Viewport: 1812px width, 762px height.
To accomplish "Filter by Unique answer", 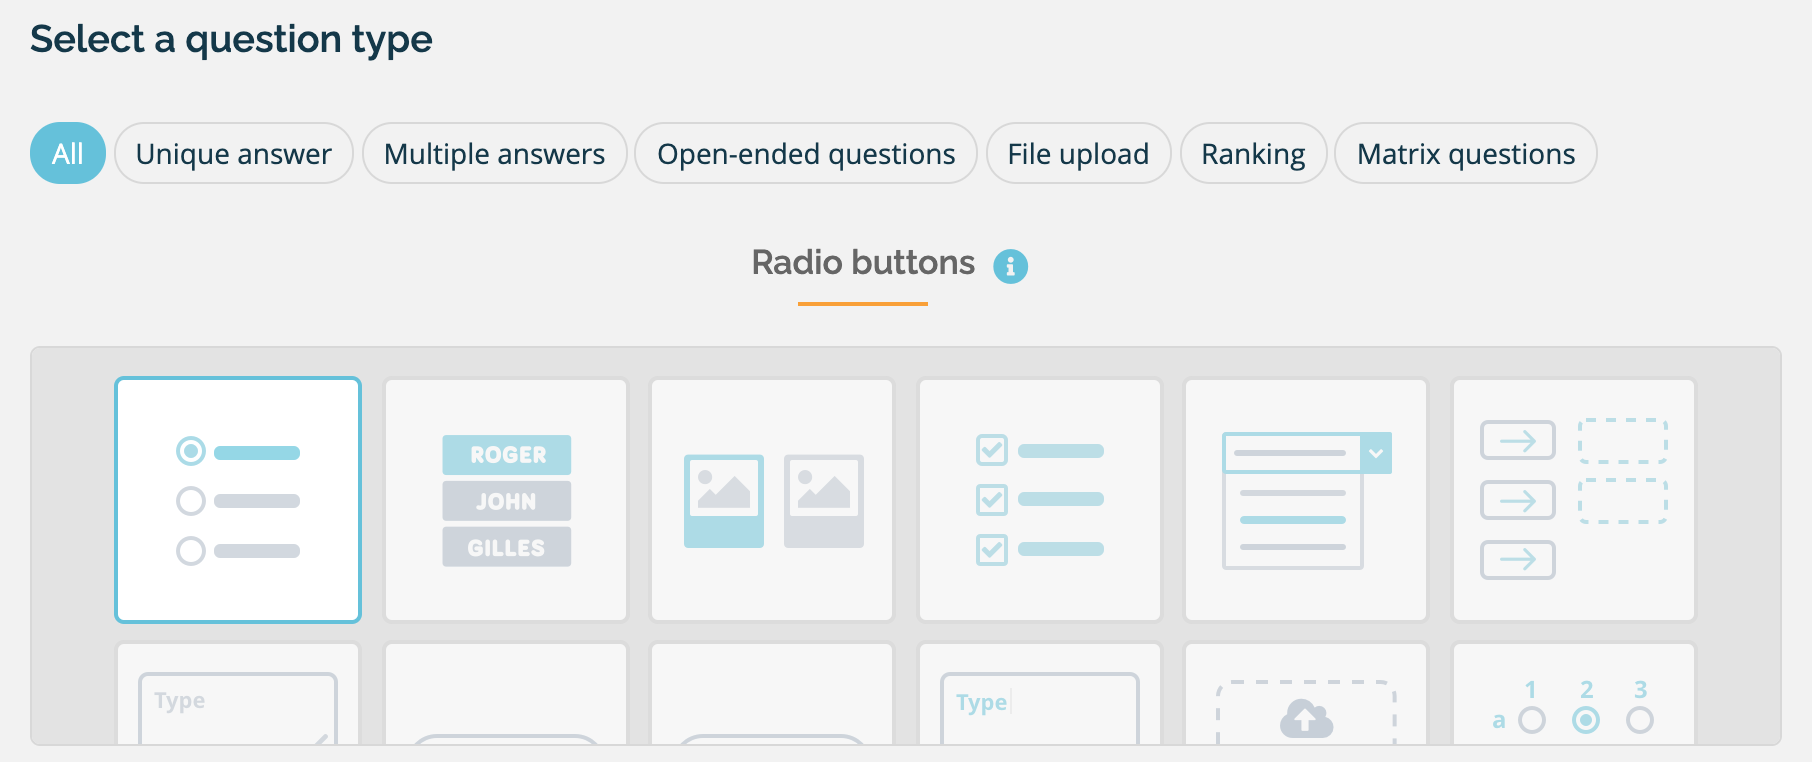I will (234, 154).
